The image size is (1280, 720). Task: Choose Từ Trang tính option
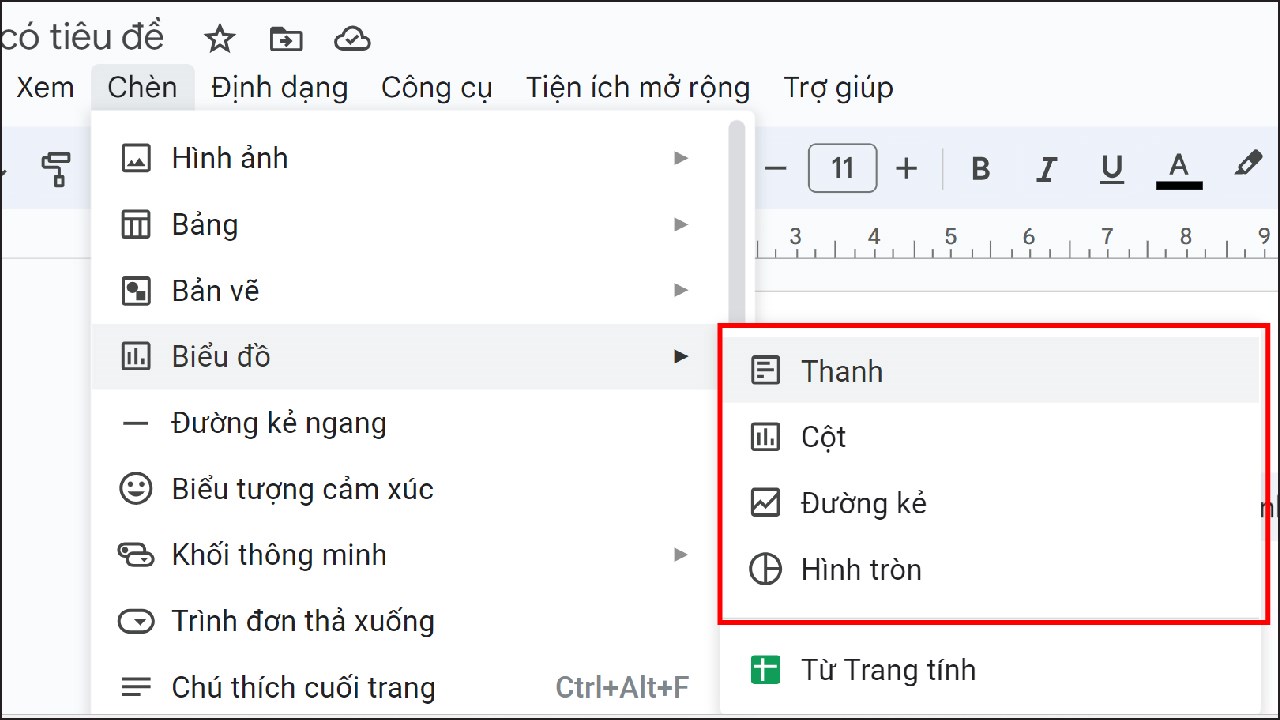pyautogui.click(x=990, y=669)
